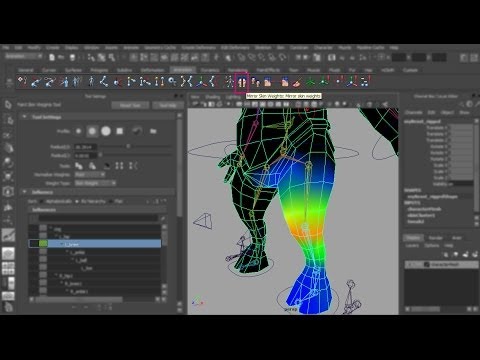Collapse the Influence section
Screen dimensions: 480x360
point(24,192)
